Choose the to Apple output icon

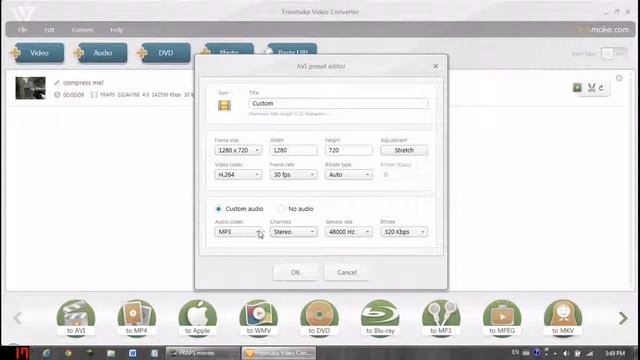coord(198,318)
